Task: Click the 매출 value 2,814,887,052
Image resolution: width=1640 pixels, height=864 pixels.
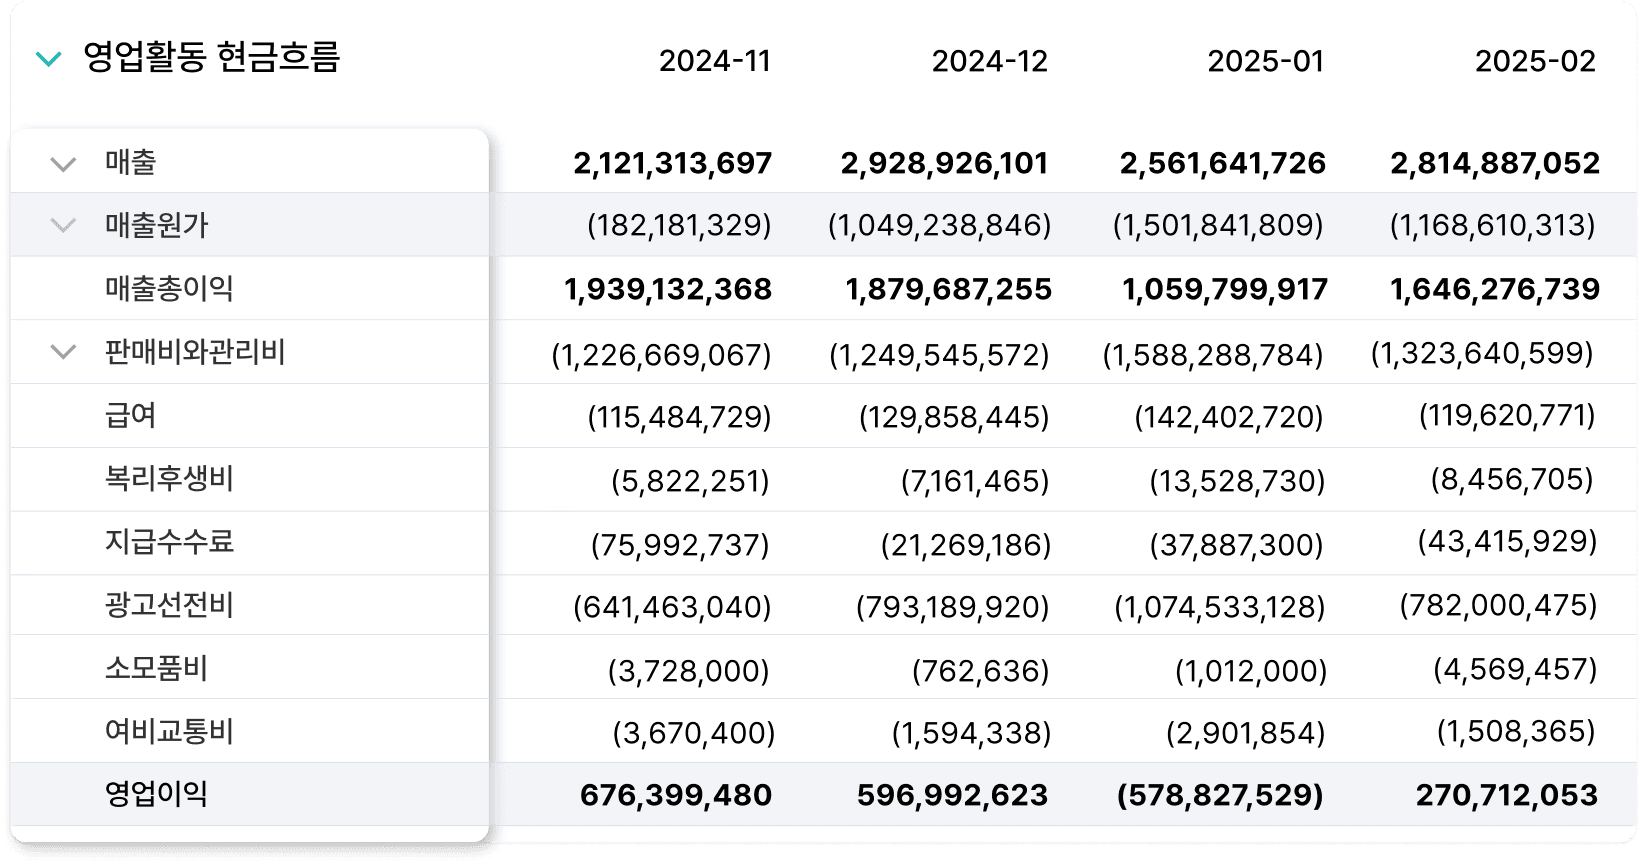Action: click(1495, 163)
